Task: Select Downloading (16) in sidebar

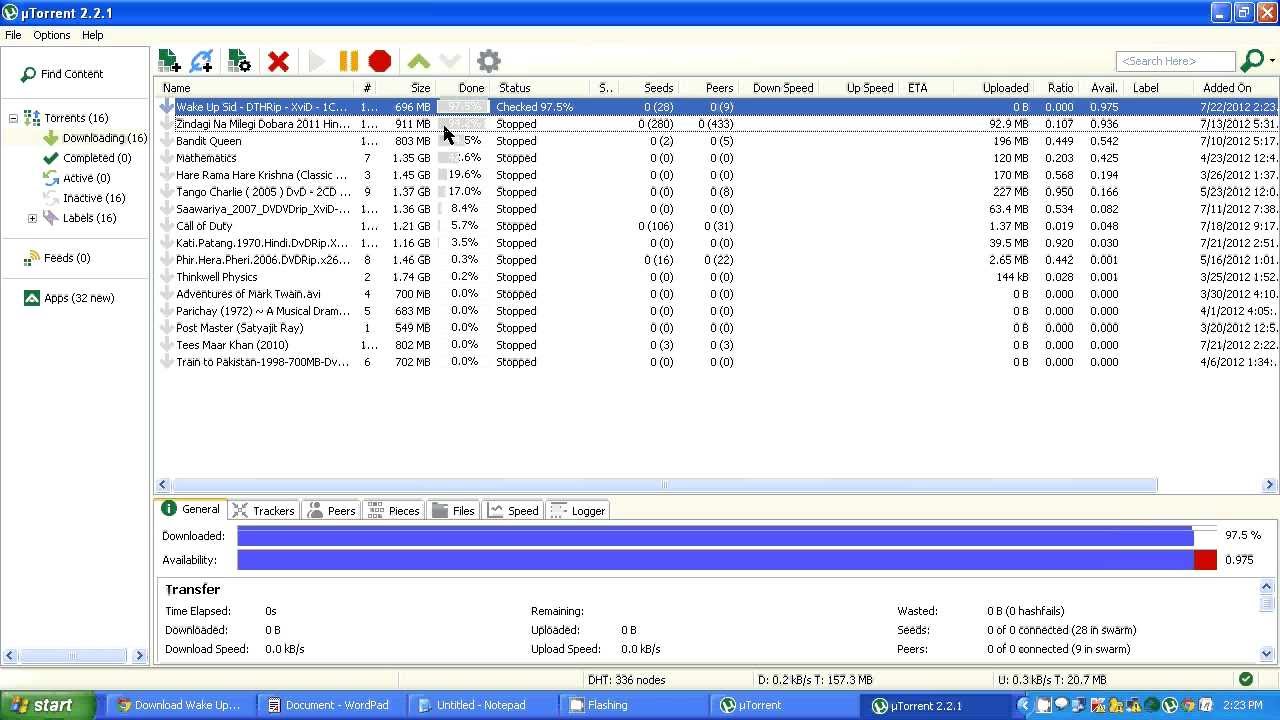Action: point(95,138)
